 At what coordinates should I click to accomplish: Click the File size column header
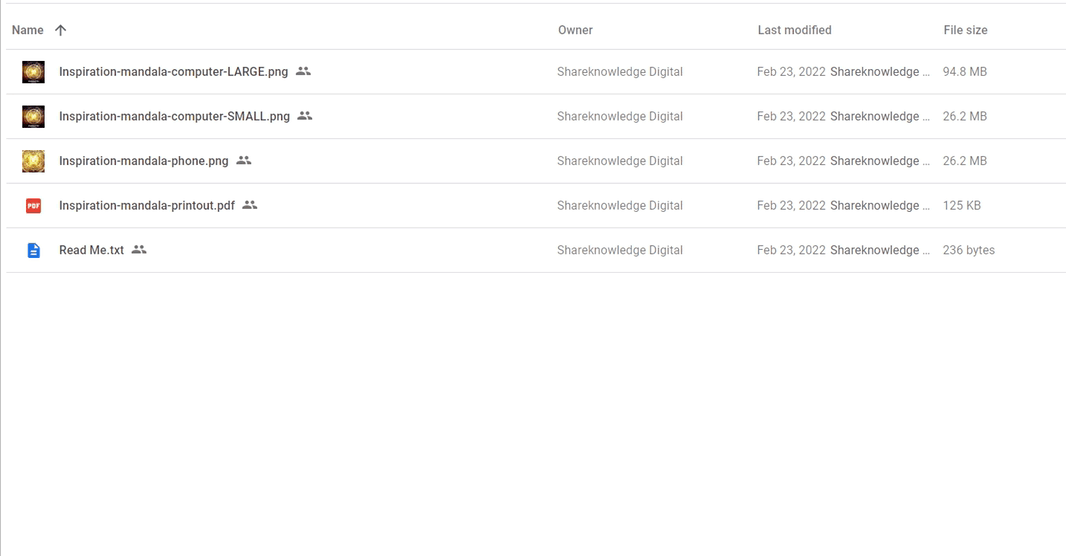coord(965,30)
